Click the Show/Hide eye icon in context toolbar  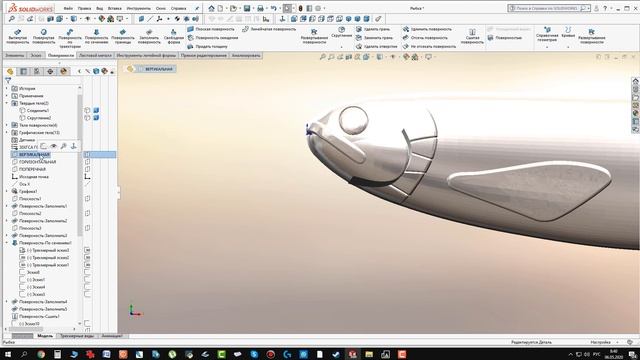pos(53,146)
